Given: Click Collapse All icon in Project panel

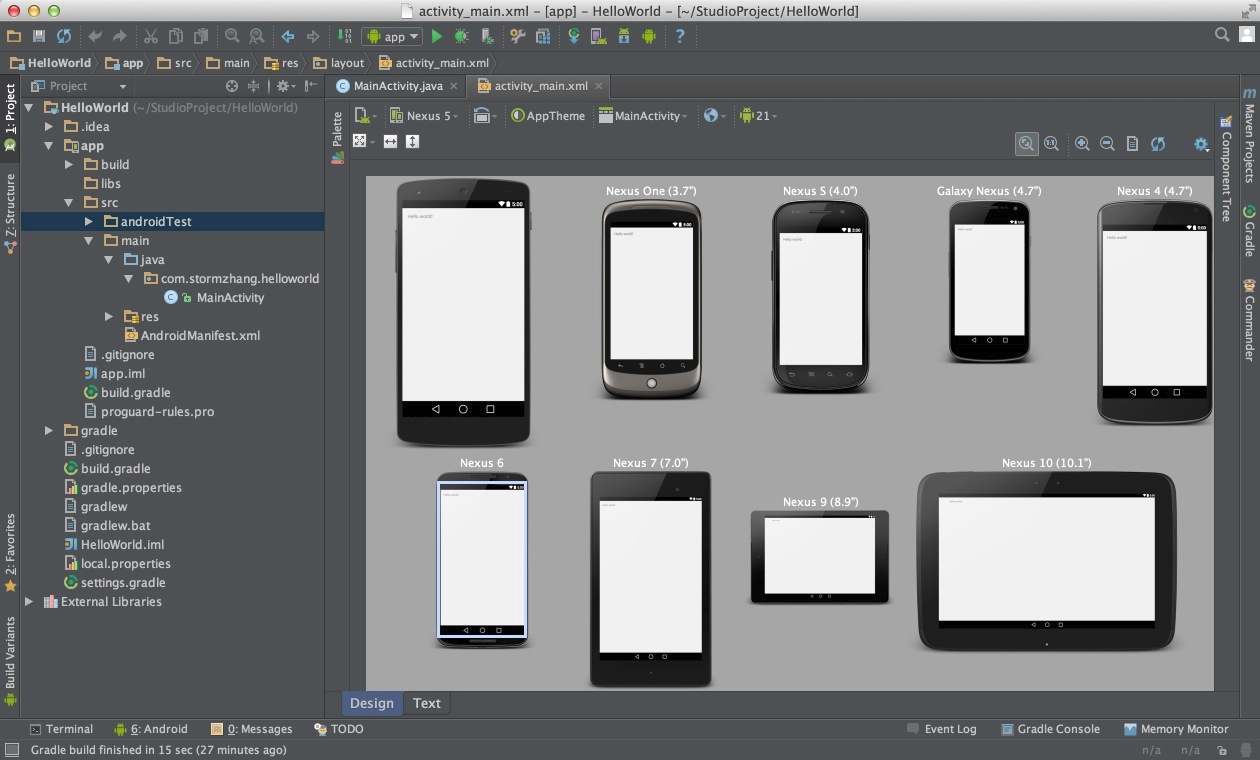Looking at the screenshot, I should coord(253,86).
